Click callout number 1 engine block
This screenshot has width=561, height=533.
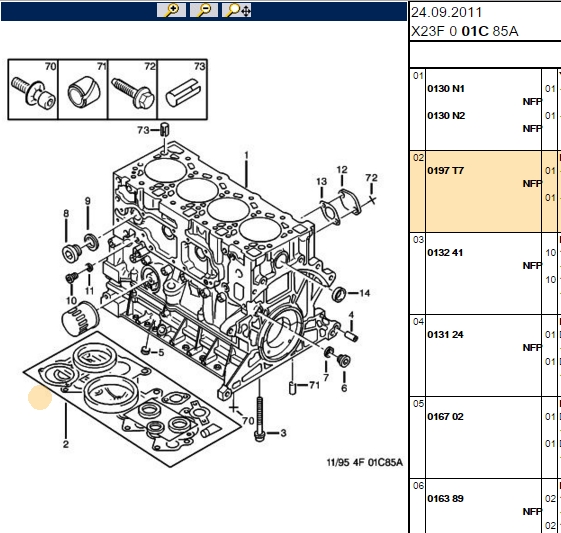(x=246, y=155)
